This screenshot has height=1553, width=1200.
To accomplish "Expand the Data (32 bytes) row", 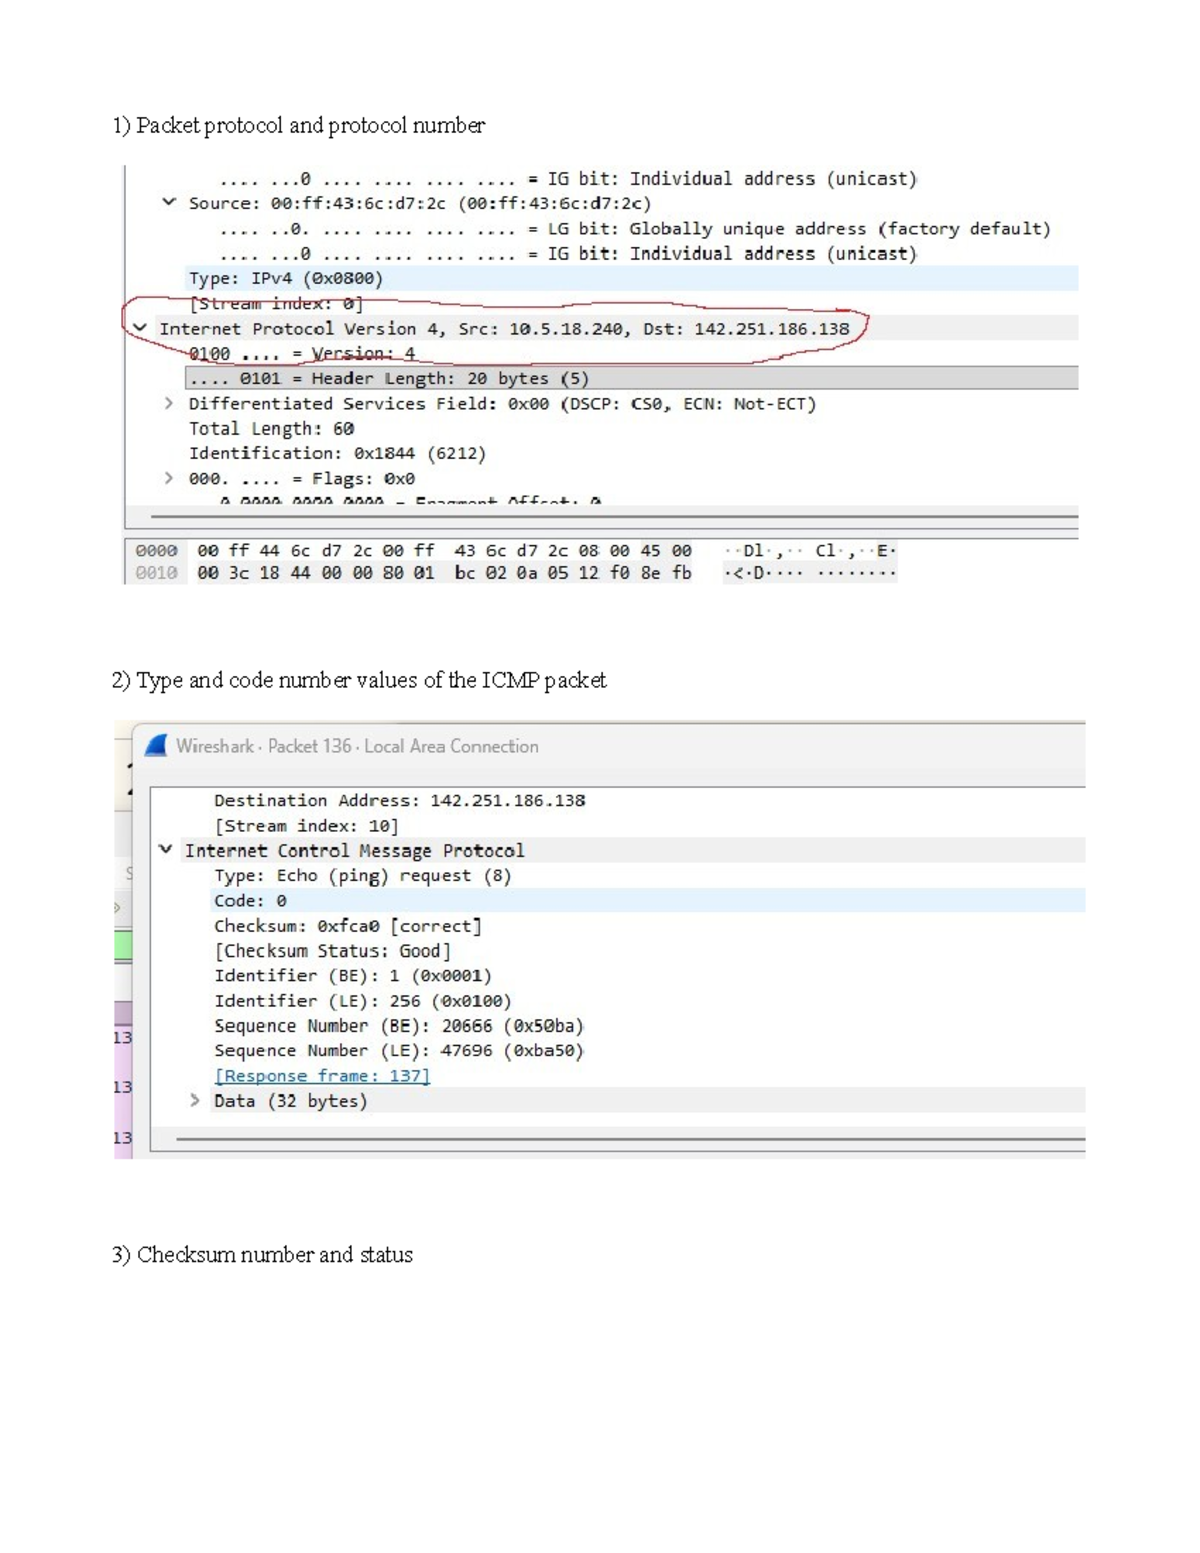I will click(194, 1100).
